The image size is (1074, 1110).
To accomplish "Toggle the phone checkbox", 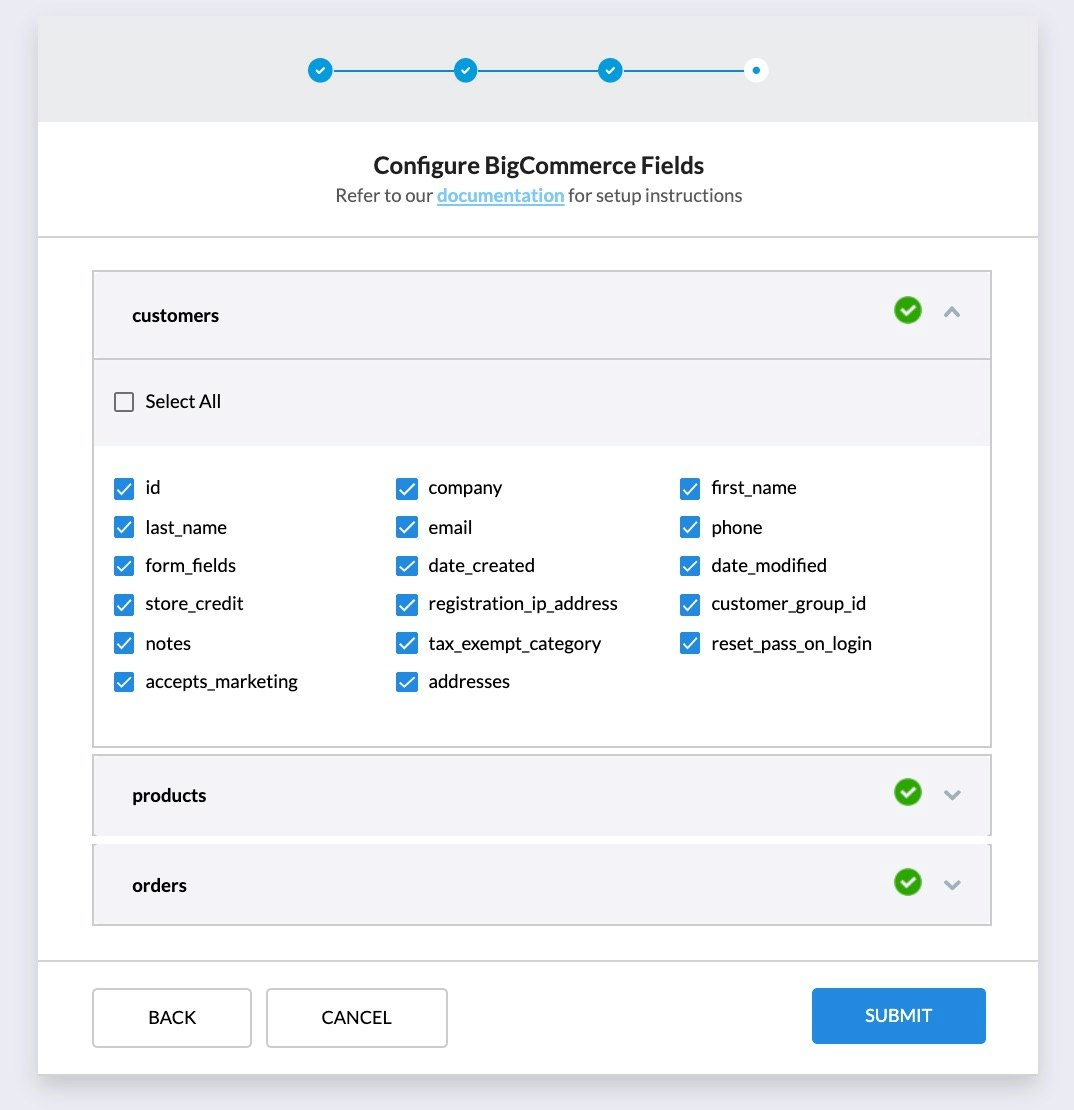I will coord(690,527).
